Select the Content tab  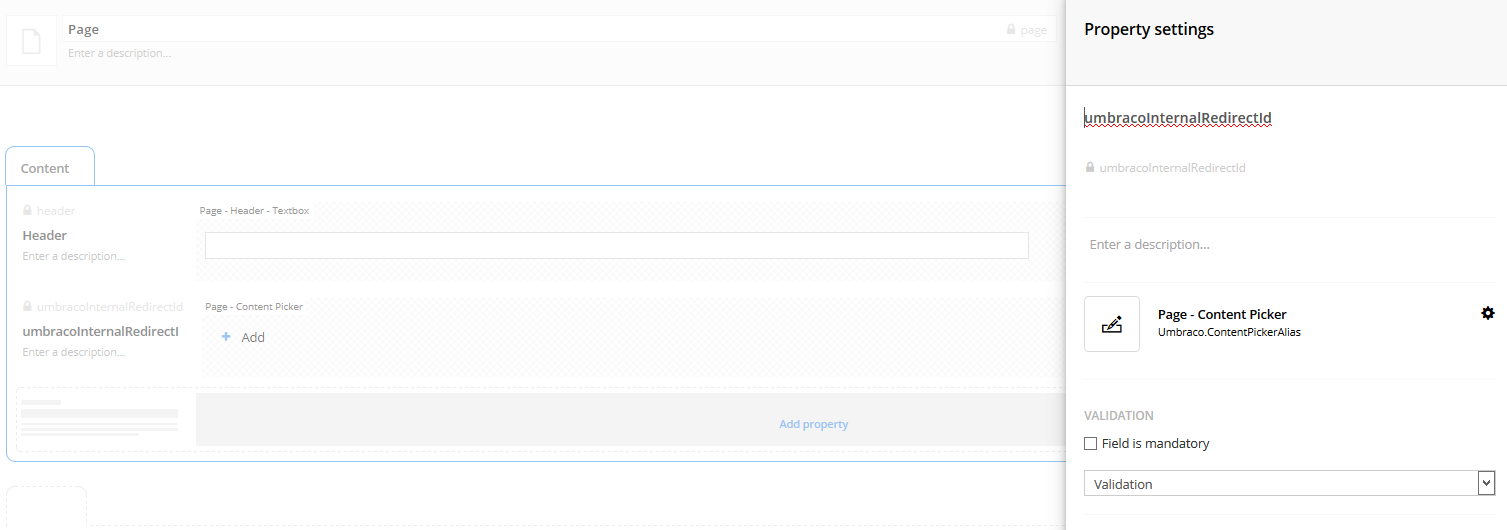(46, 168)
